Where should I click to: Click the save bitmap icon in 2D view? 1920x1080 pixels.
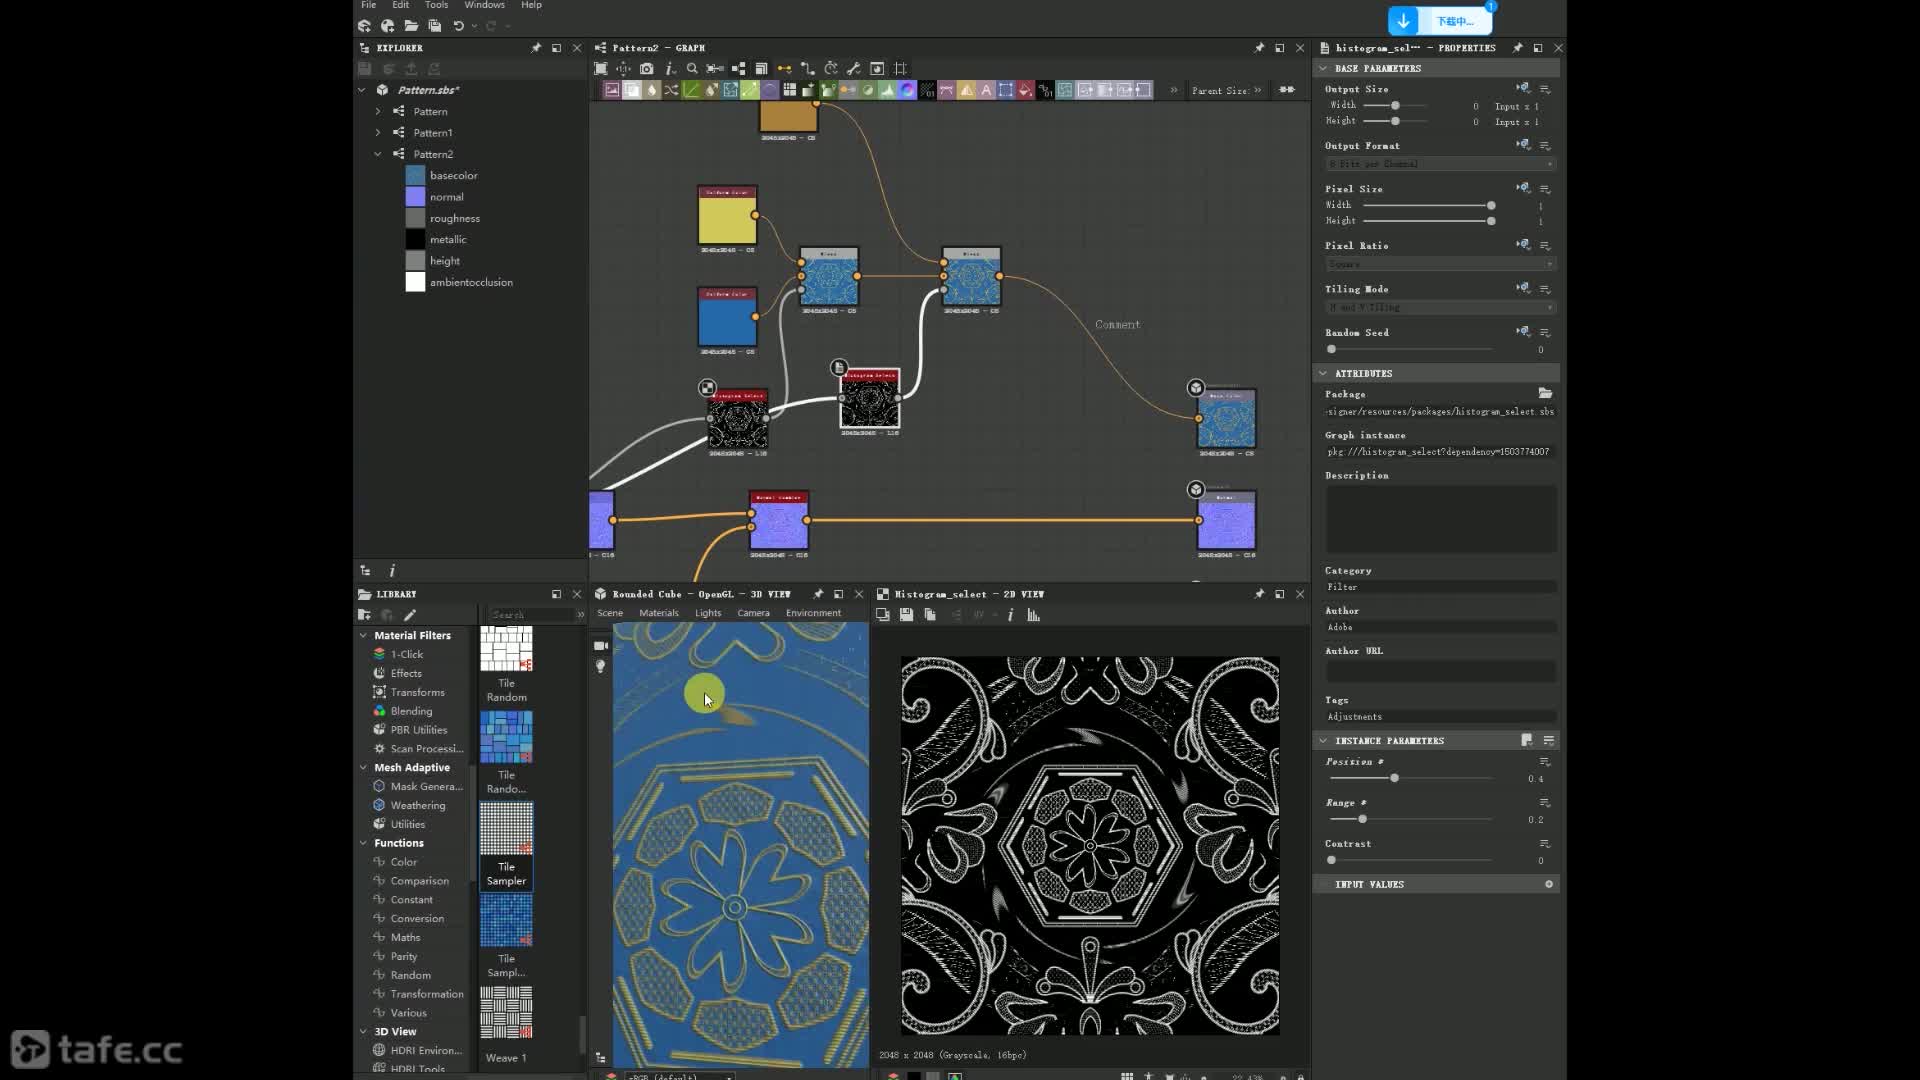[906, 615]
